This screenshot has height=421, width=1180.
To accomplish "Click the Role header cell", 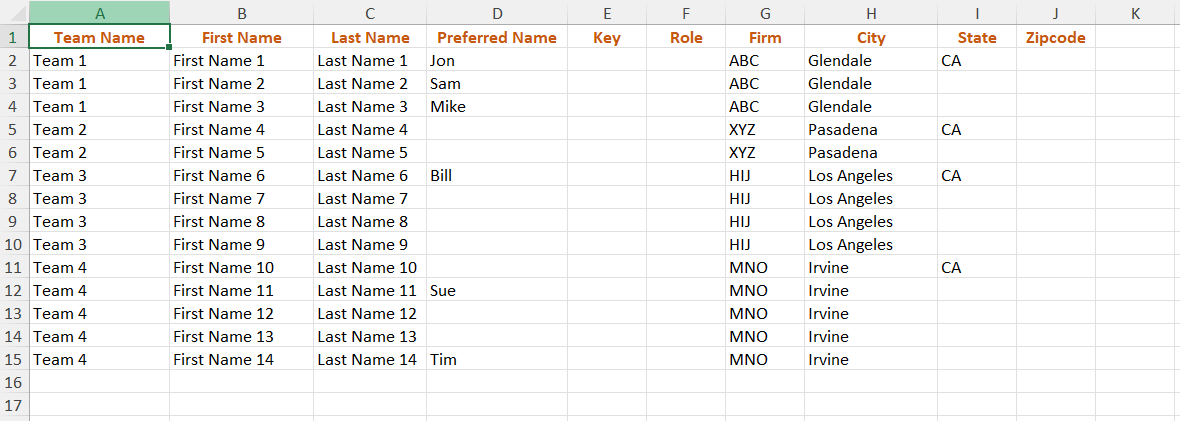I will (686, 38).
